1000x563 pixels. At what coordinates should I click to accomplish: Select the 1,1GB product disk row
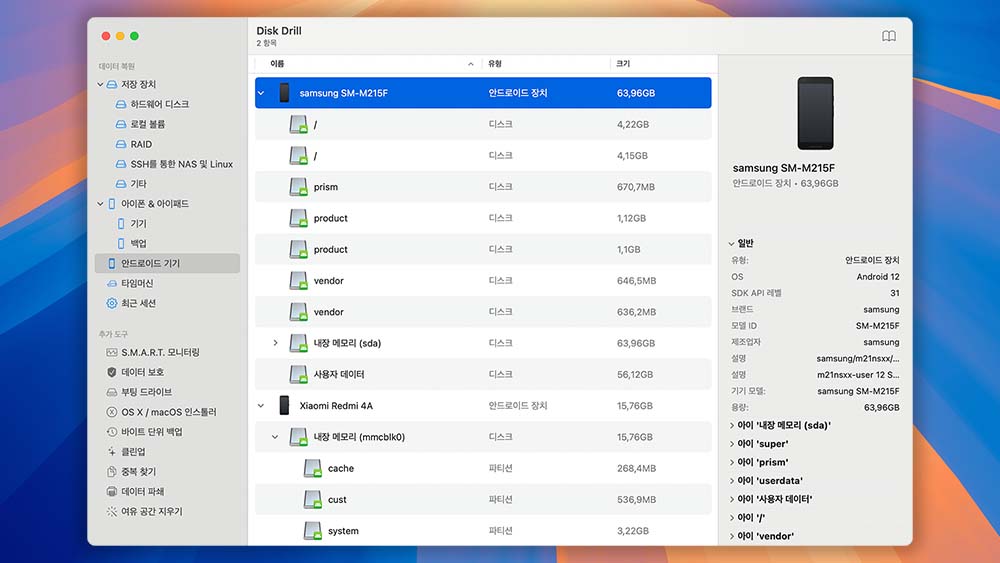[x=483, y=249]
